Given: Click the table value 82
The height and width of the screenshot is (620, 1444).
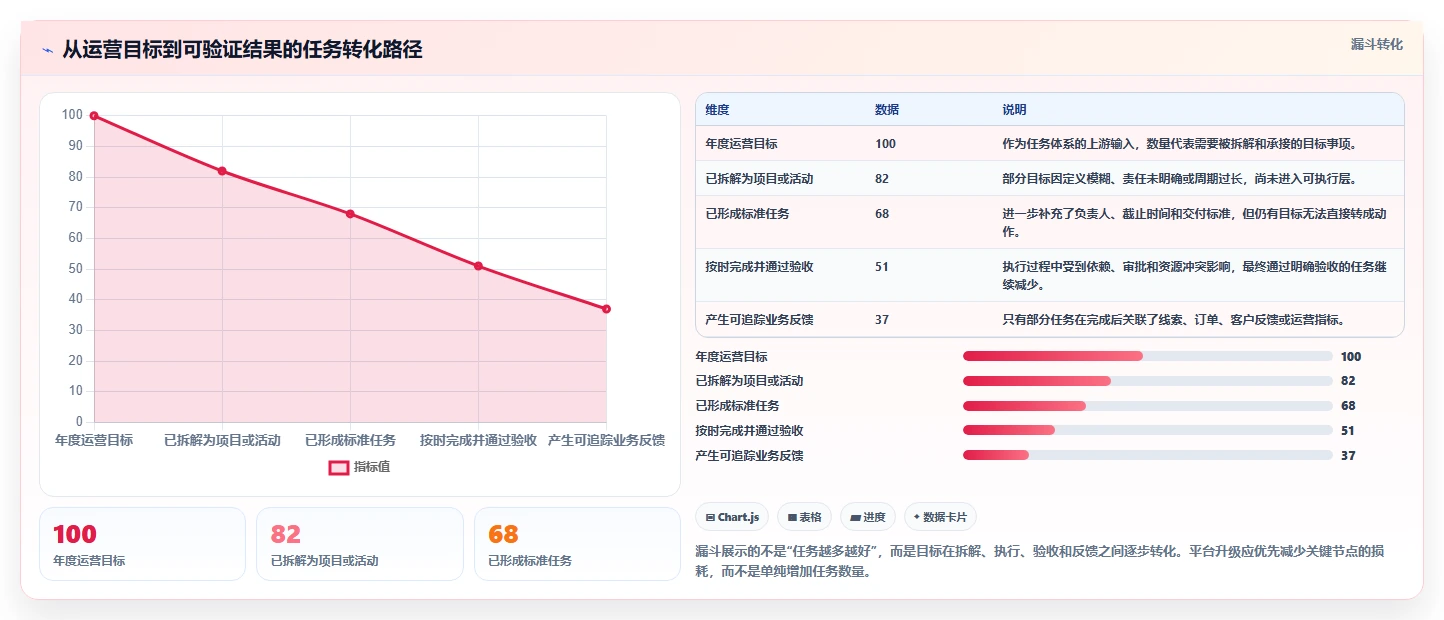Looking at the screenshot, I should 882,179.
